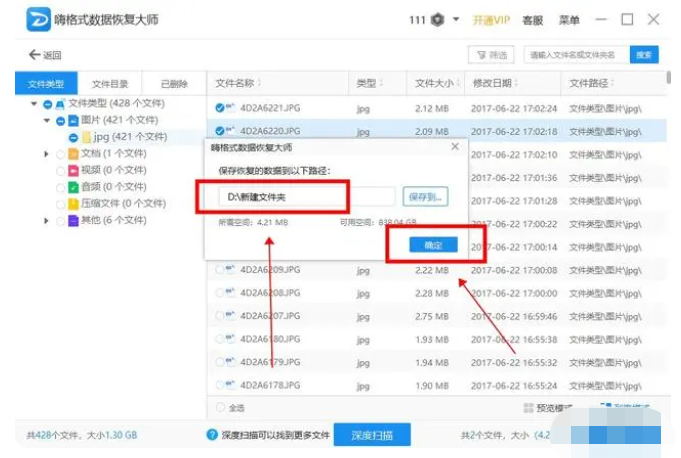The width and height of the screenshot is (681, 458).
Task: Sort by 修改日期 column
Action: coord(495,83)
